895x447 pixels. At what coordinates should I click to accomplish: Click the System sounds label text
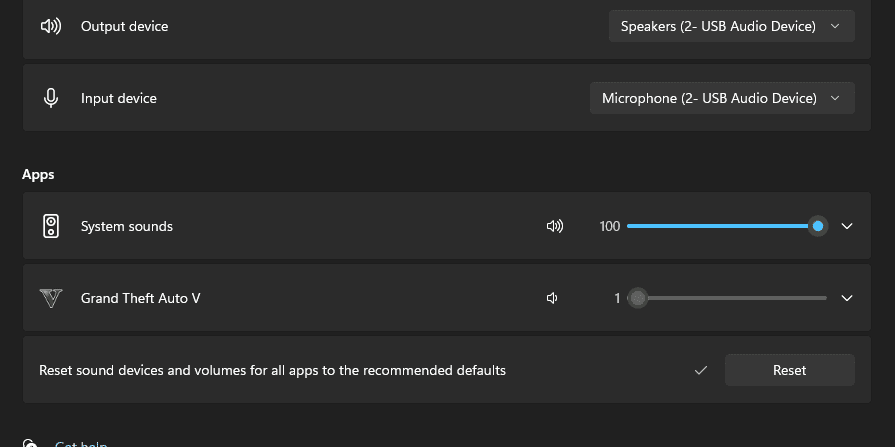pyautogui.click(x=126, y=226)
